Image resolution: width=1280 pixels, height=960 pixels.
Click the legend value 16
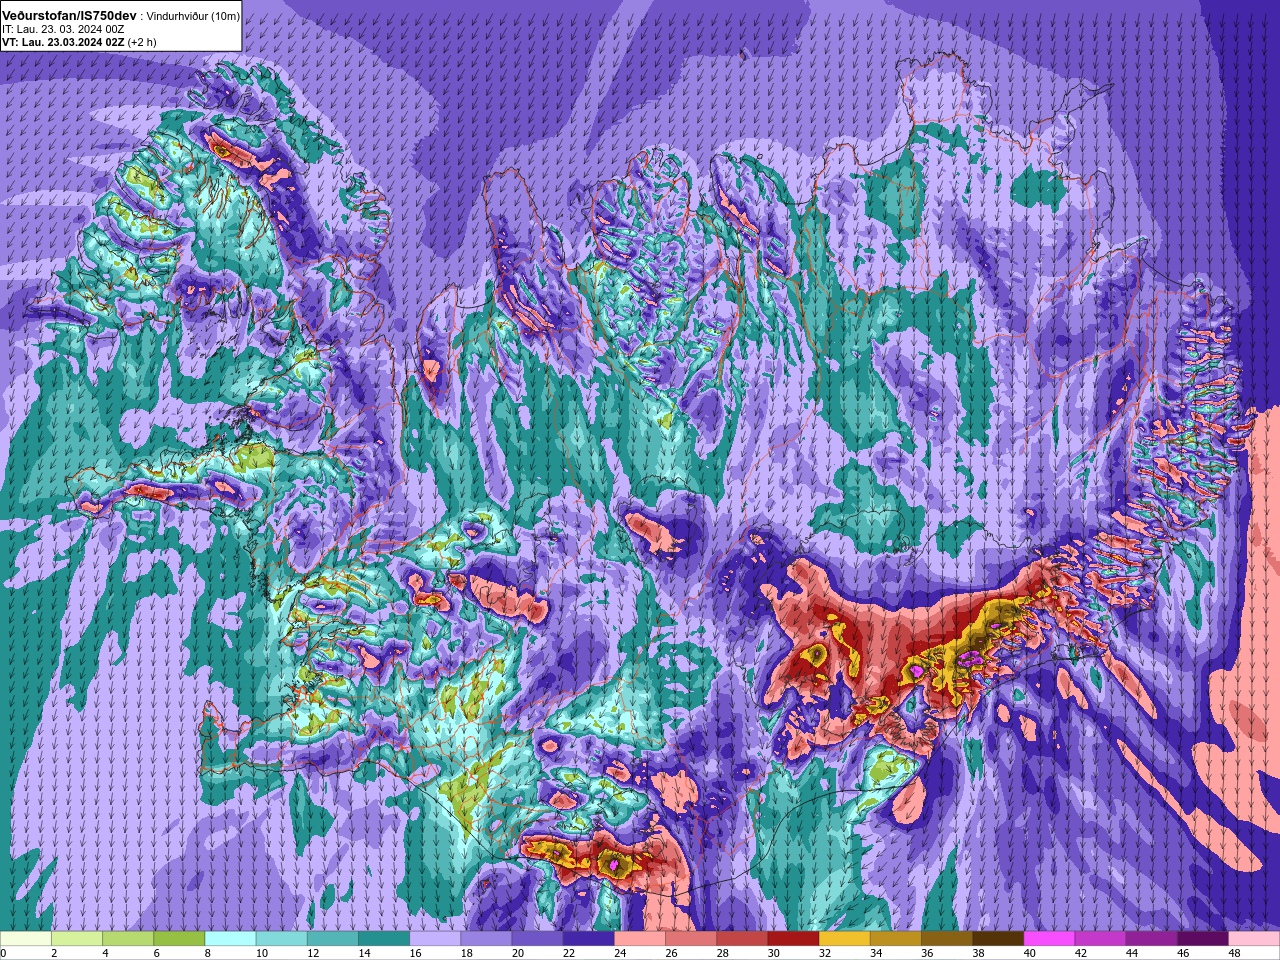(x=415, y=953)
